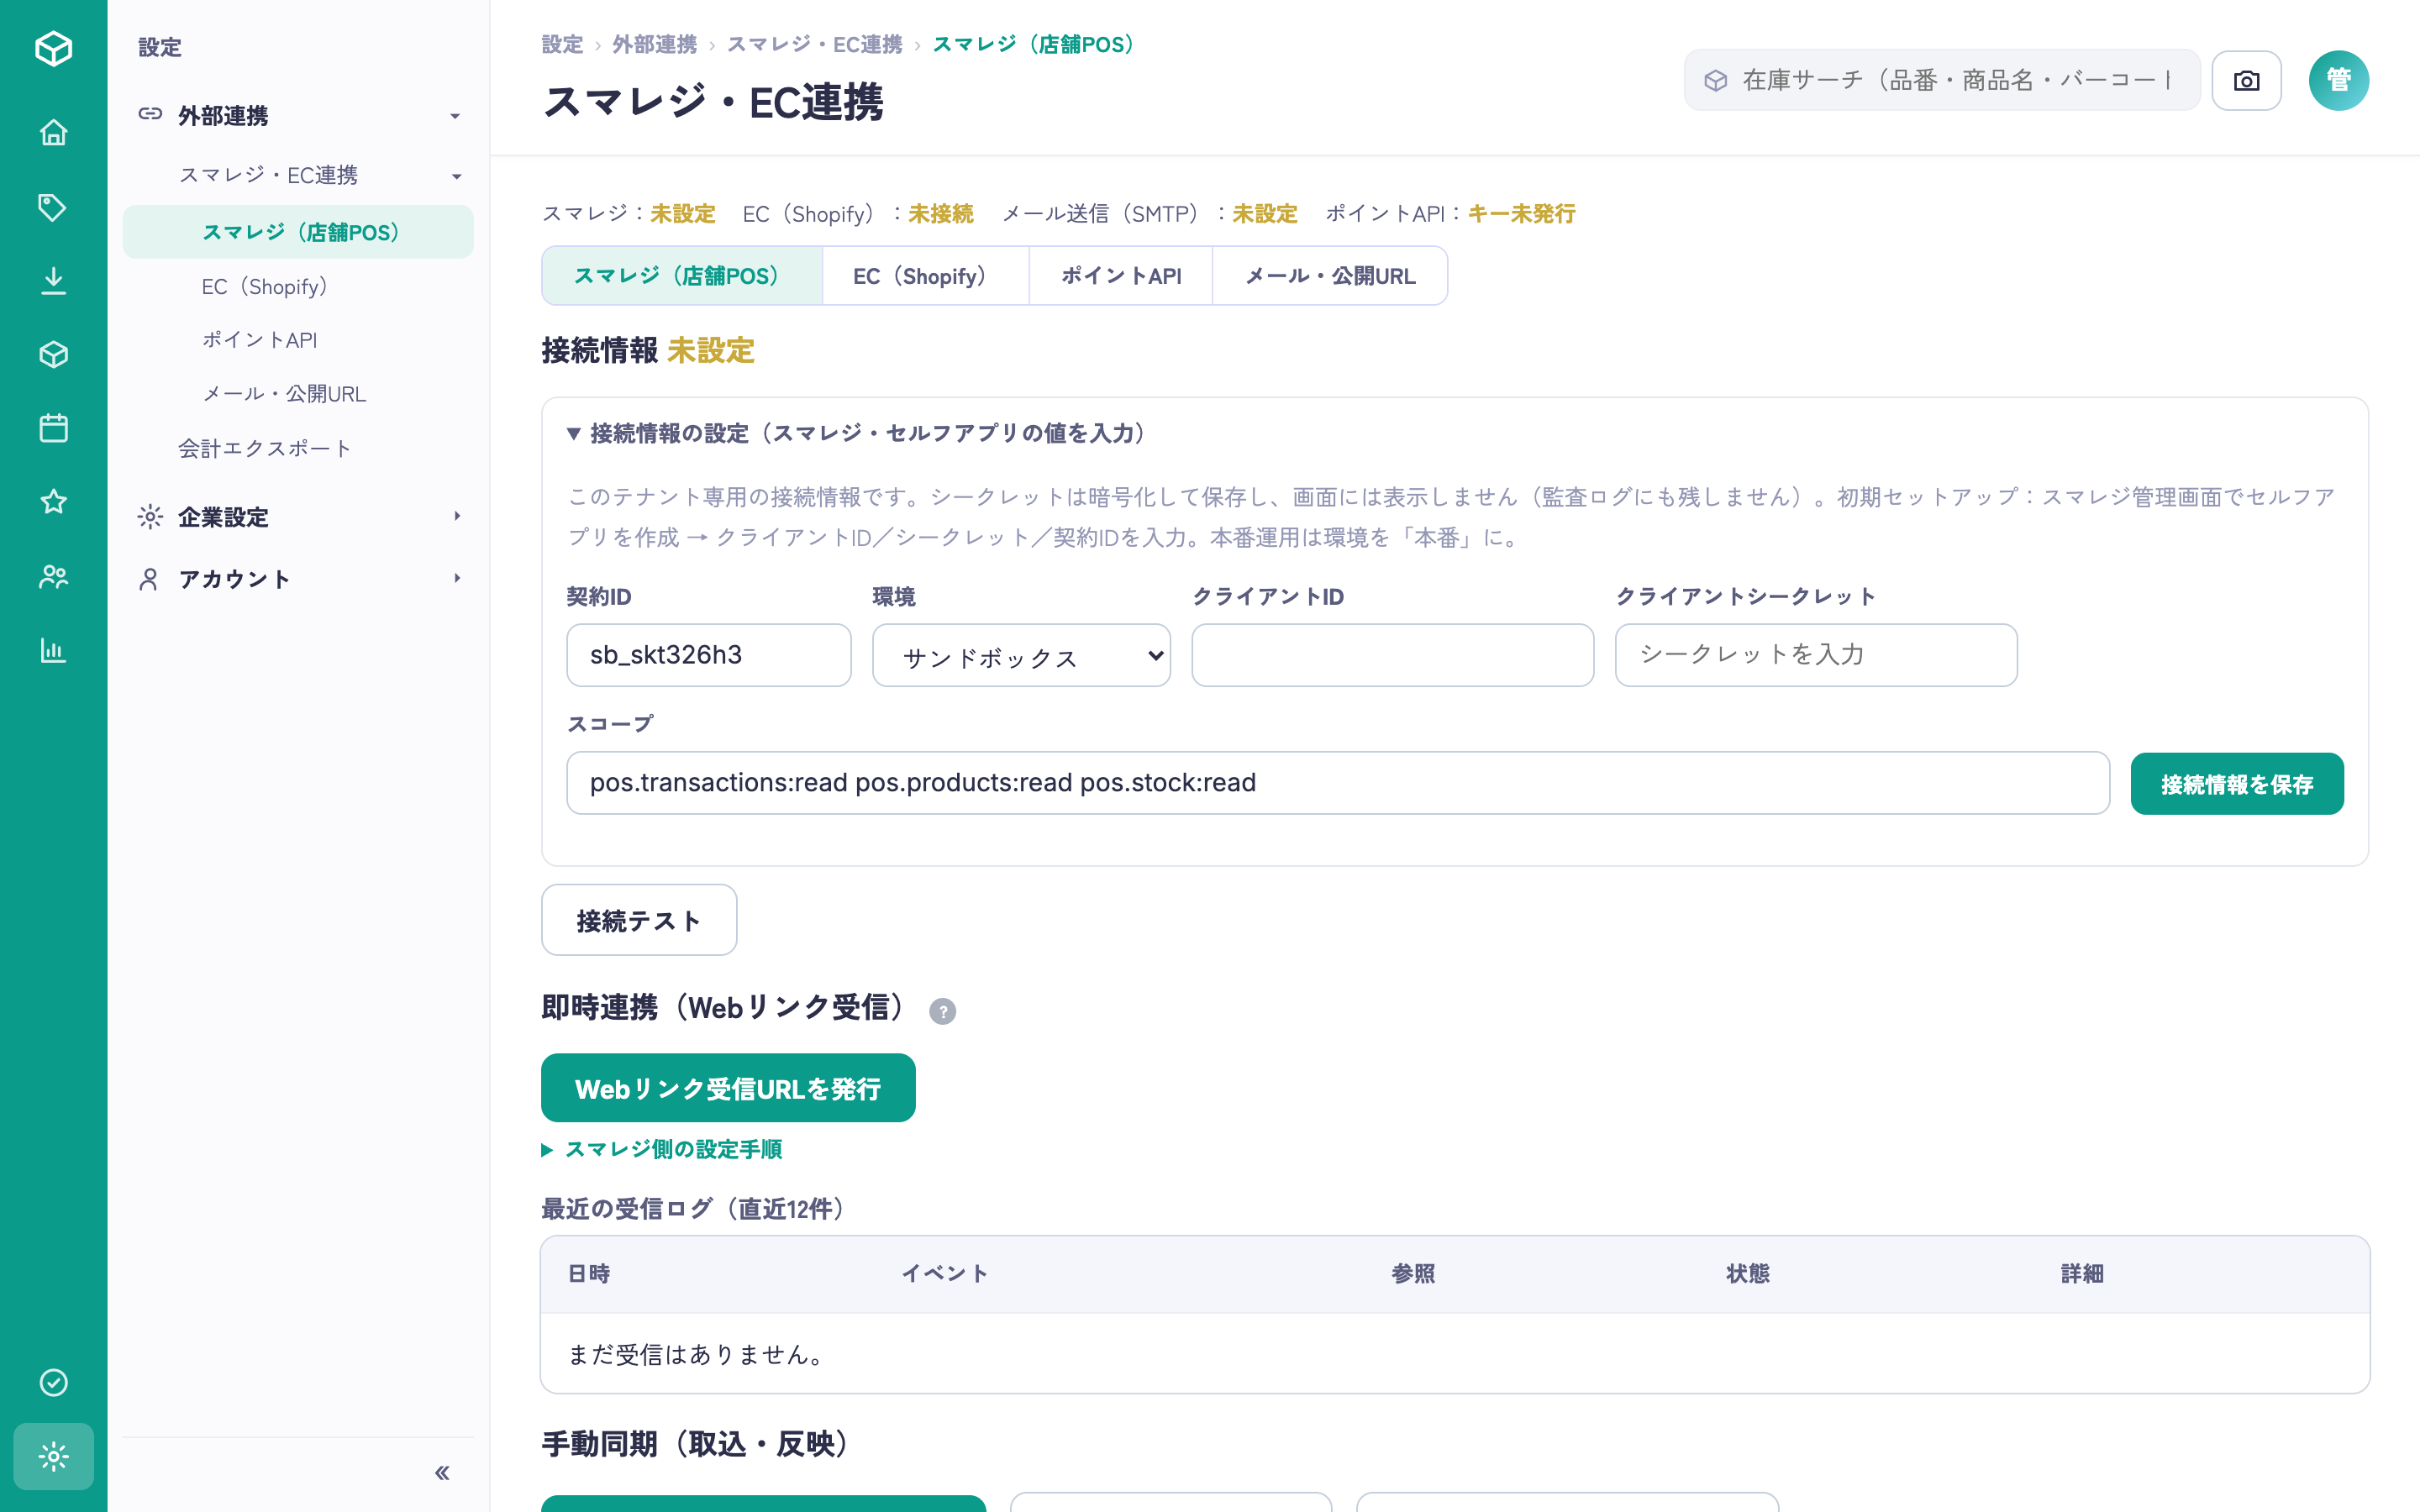Collapse the 外部連携 section arrow
Viewport: 2420px width, 1512px height.
click(455, 116)
